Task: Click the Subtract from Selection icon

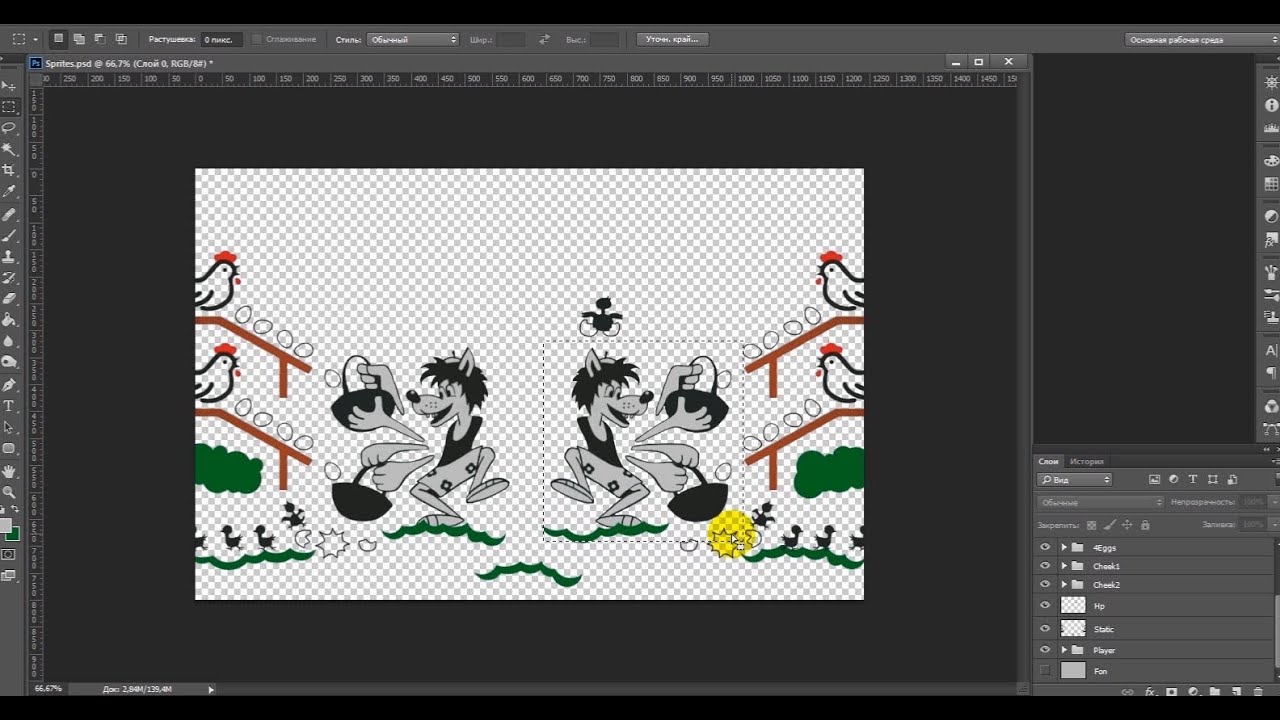Action: coord(100,39)
